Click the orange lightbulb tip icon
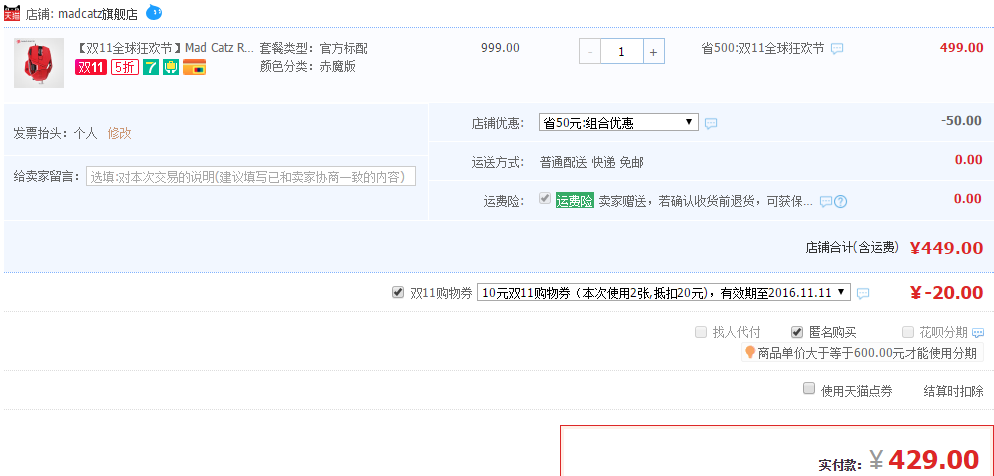Image resolution: width=994 pixels, height=476 pixels. pyautogui.click(x=750, y=352)
